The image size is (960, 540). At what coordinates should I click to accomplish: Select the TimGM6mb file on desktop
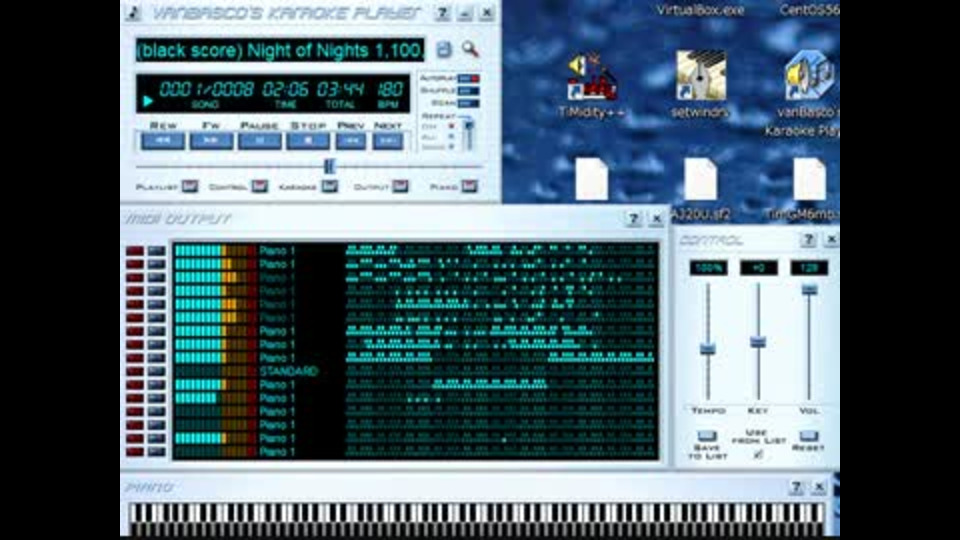806,189
